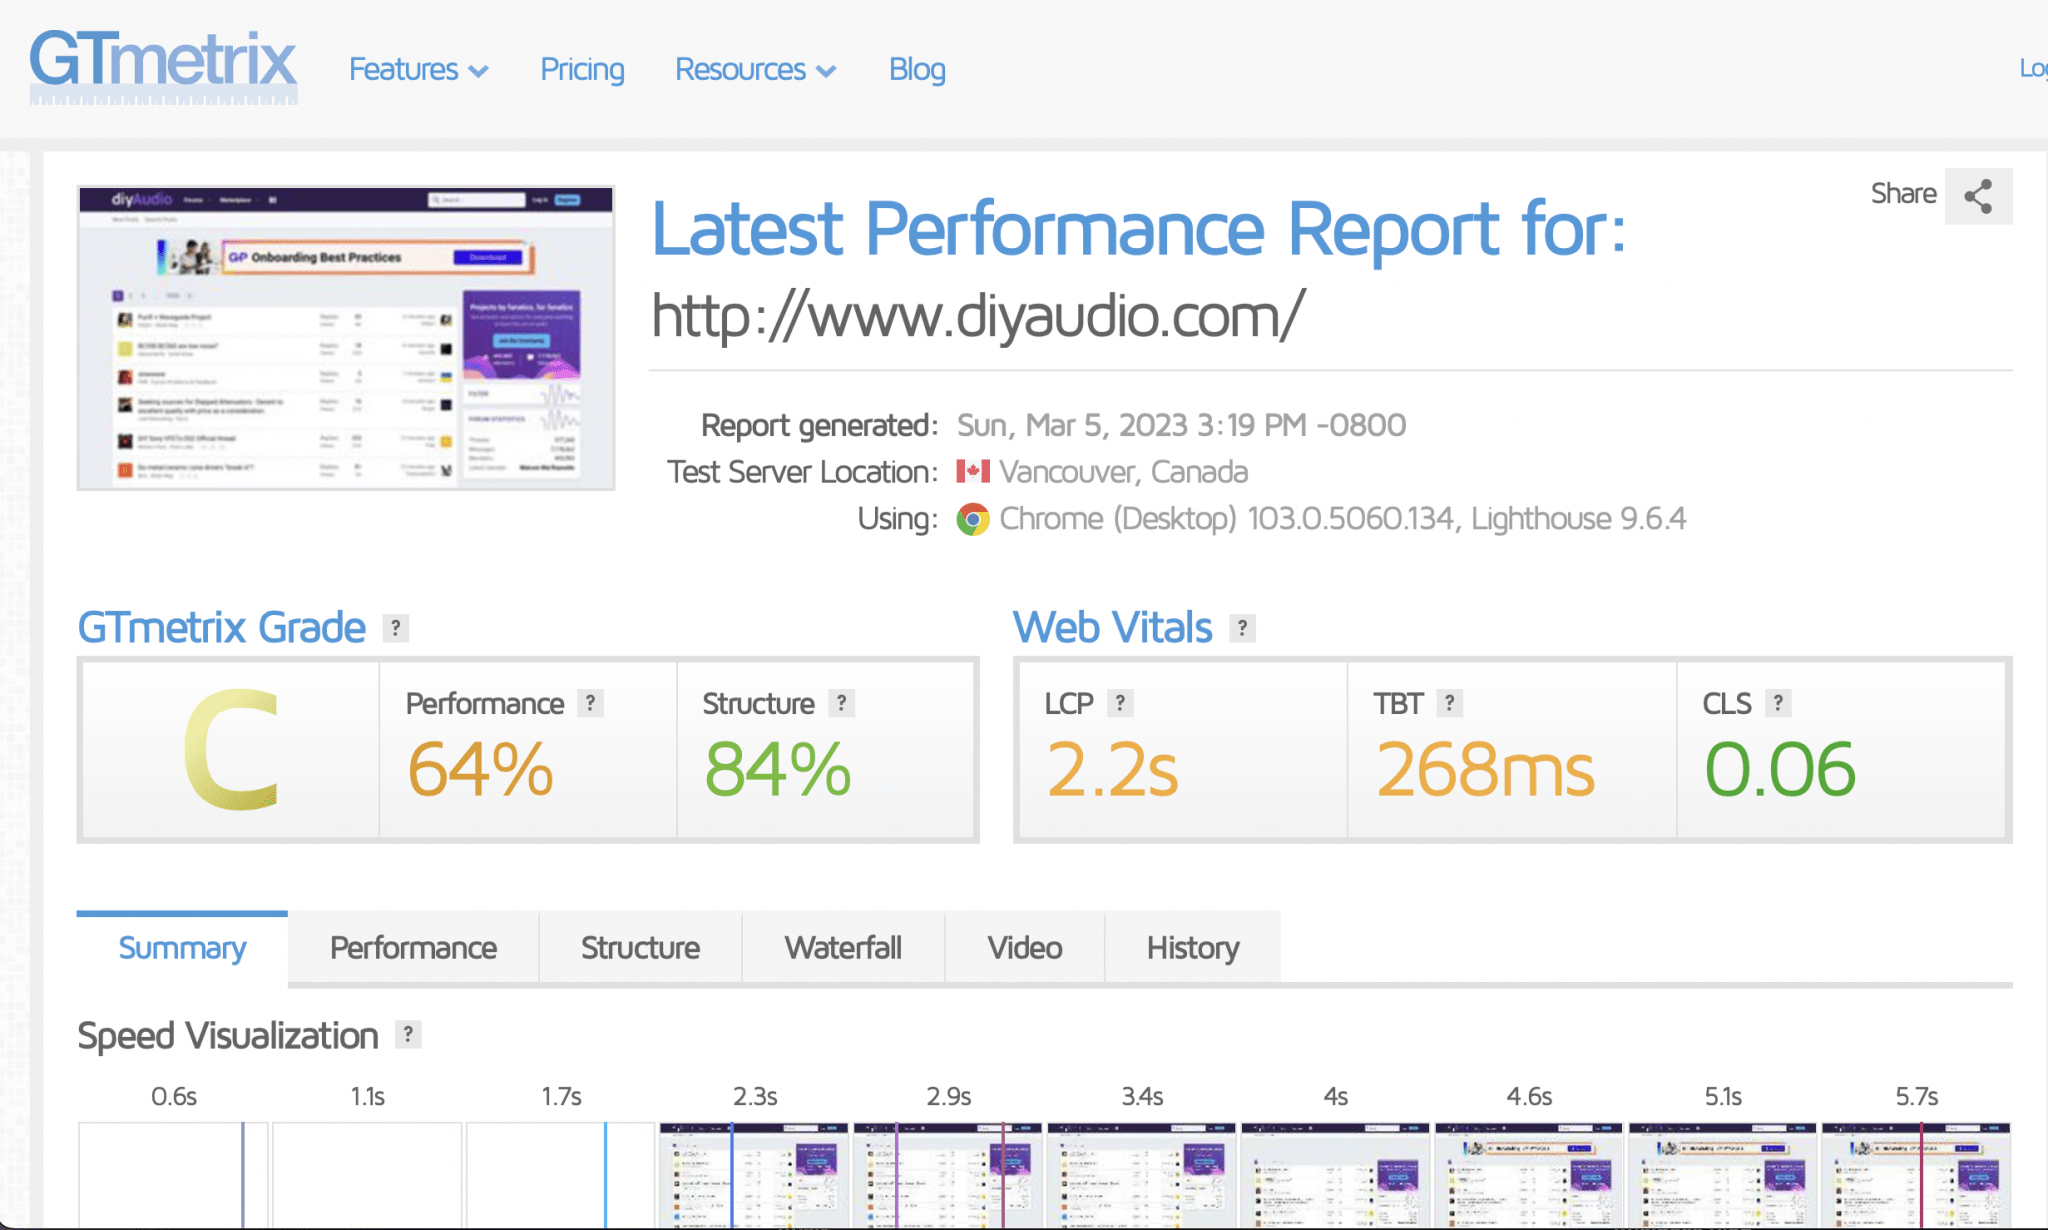Viewport: 2048px width, 1230px height.
Task: Switch to the Structure tab
Action: pyautogui.click(x=640, y=947)
